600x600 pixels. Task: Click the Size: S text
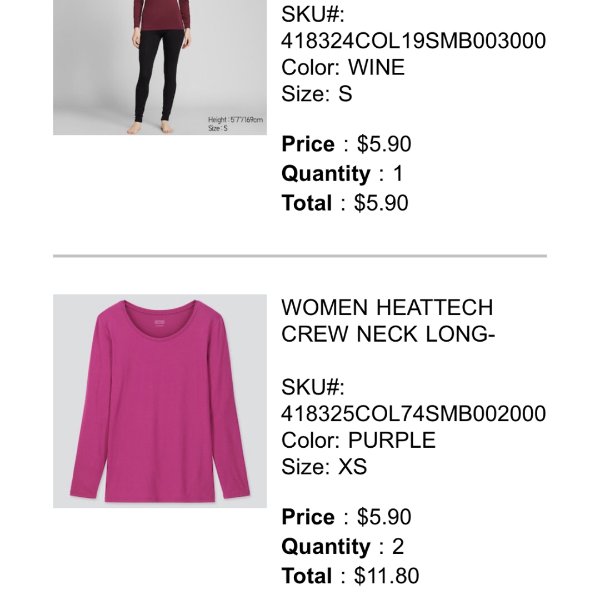pyautogui.click(x=316, y=94)
